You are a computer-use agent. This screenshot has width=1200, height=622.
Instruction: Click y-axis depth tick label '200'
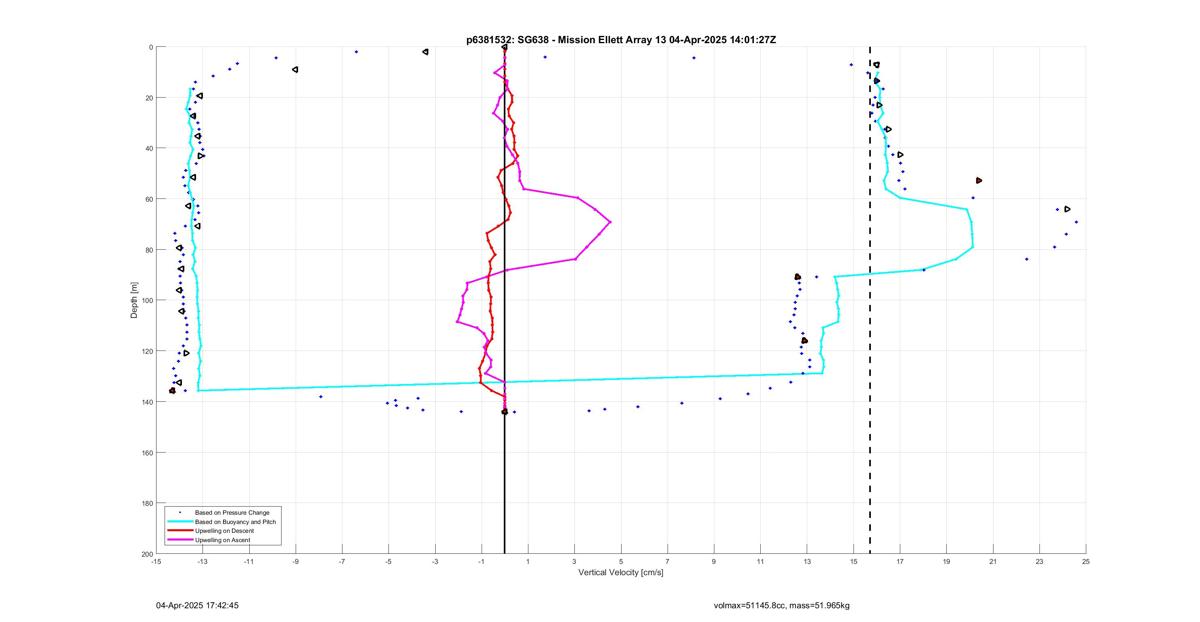pyautogui.click(x=146, y=553)
